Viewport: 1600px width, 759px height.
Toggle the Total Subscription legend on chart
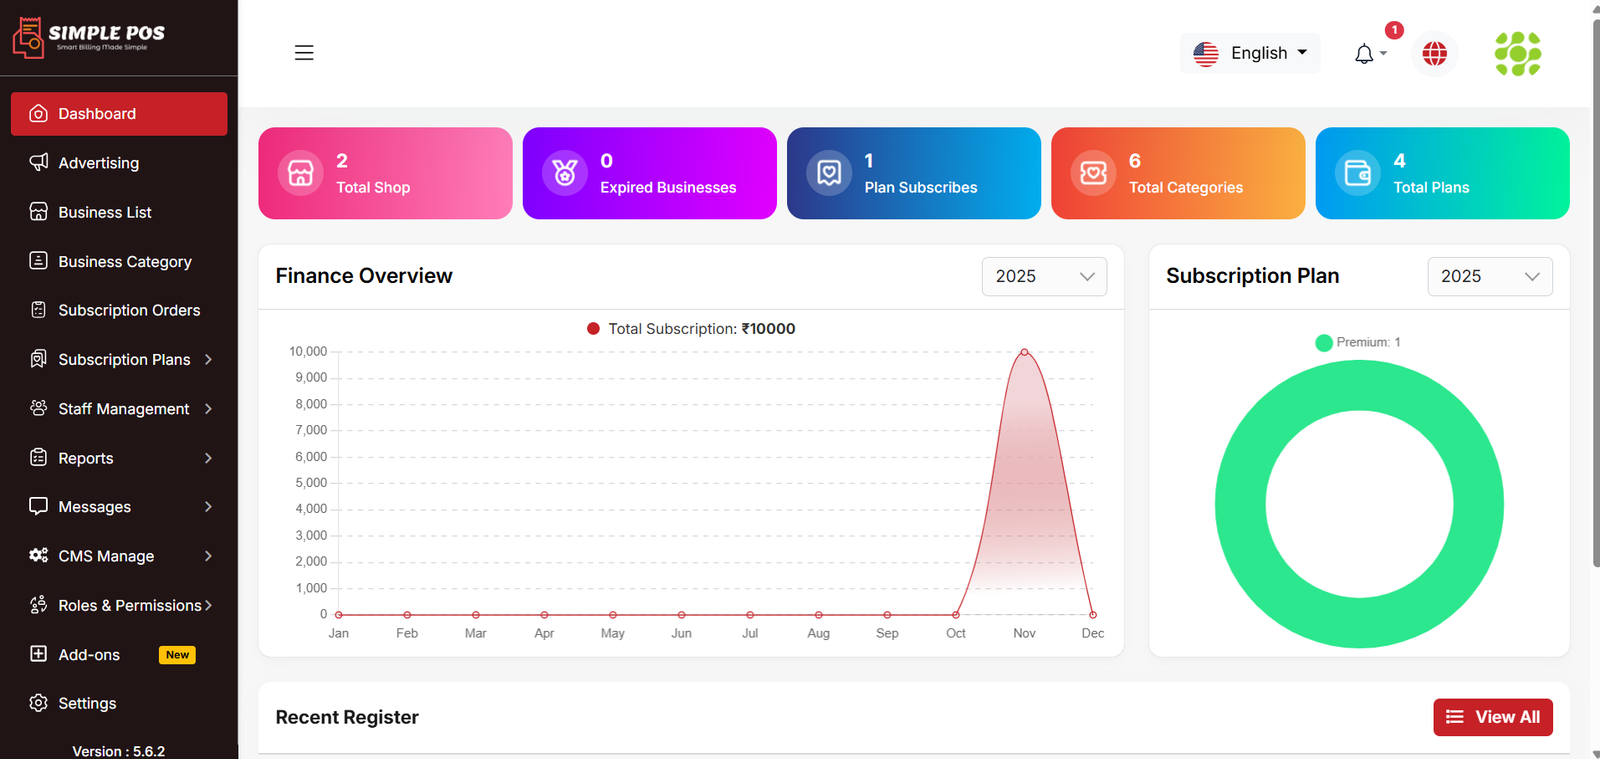(x=691, y=329)
